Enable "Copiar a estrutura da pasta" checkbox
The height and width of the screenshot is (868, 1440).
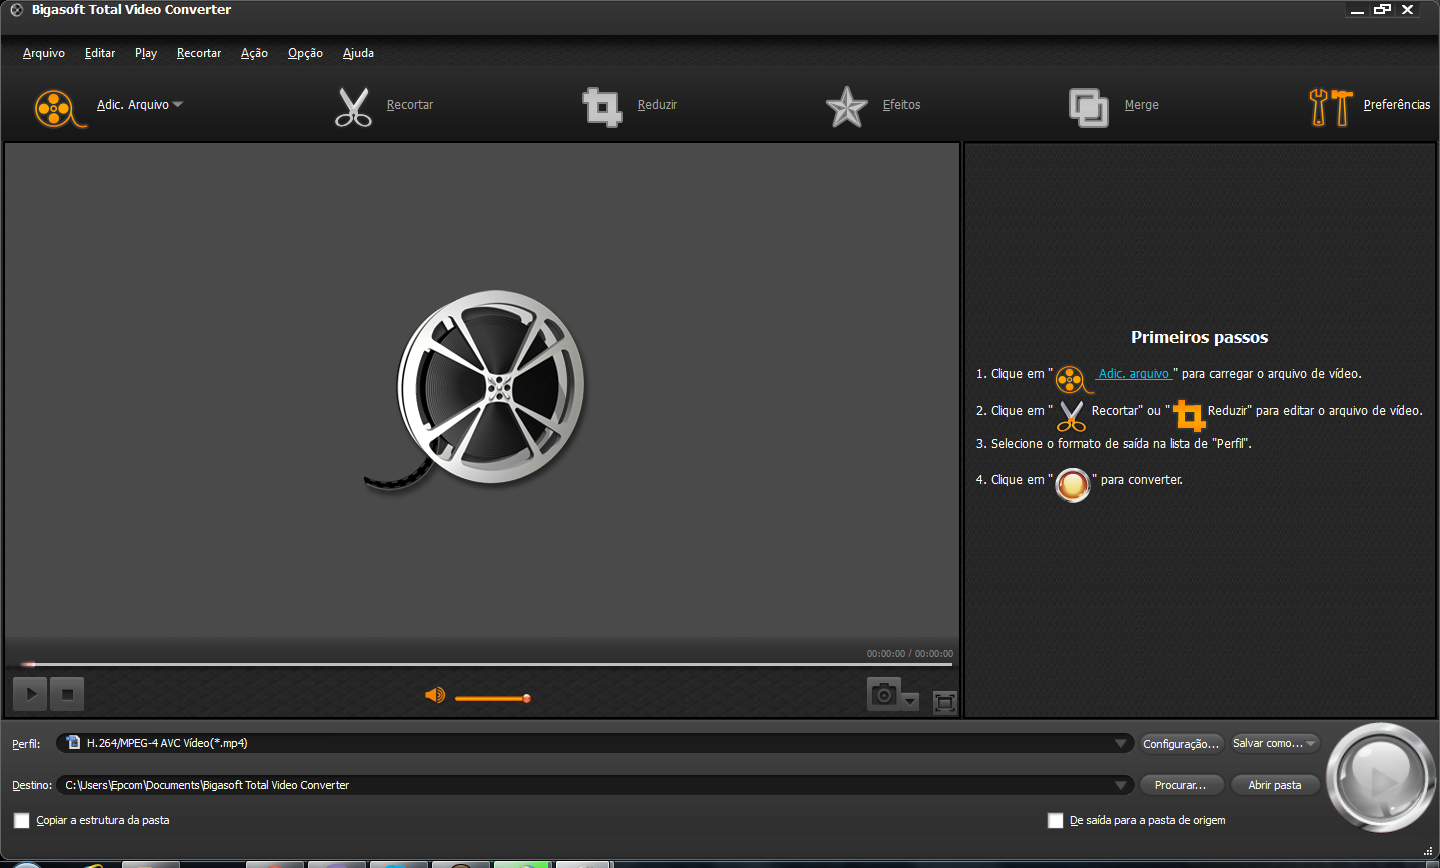coord(21,820)
